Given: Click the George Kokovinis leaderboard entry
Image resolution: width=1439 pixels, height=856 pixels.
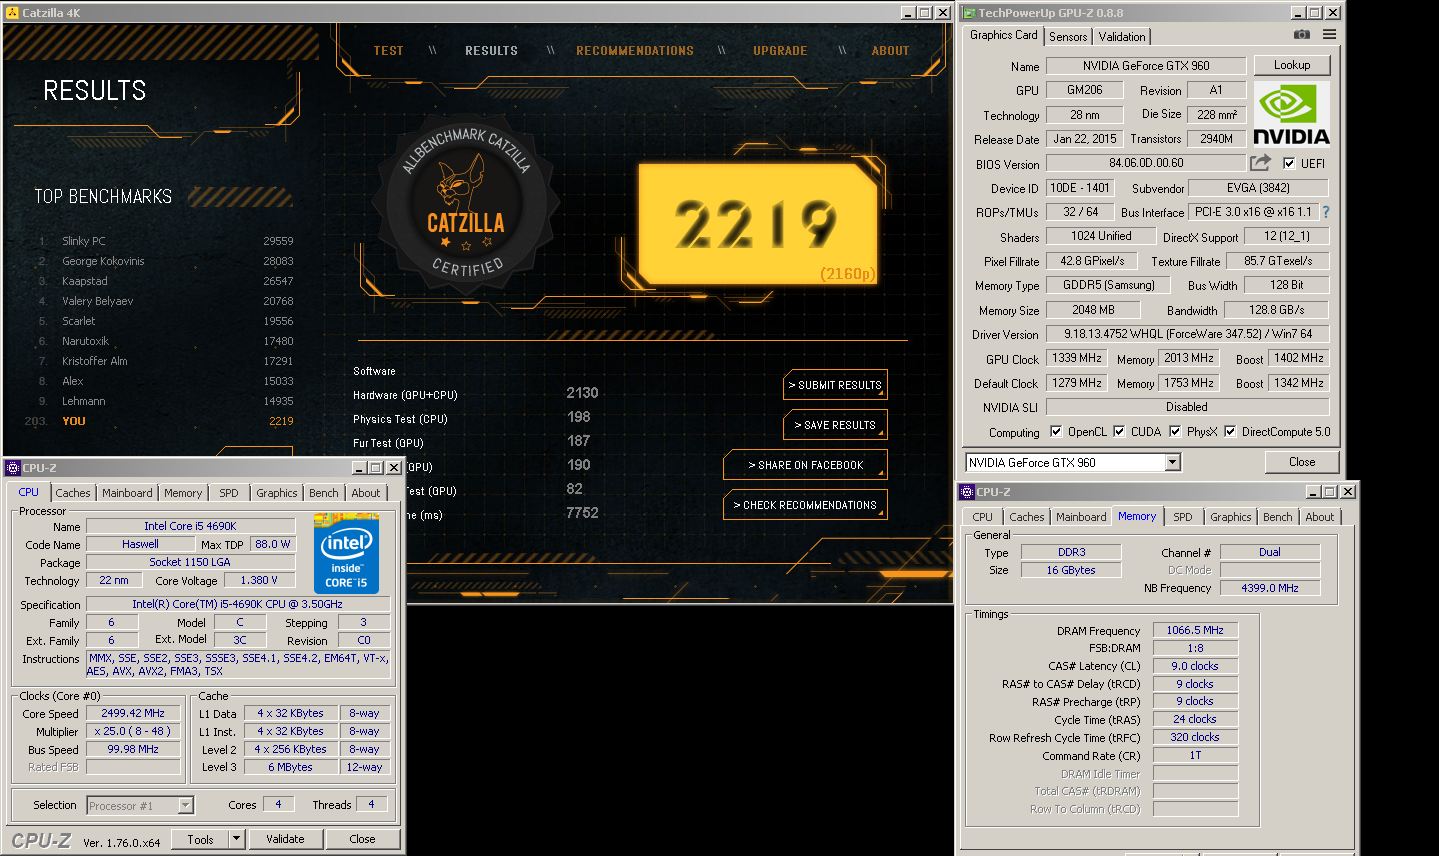Looking at the screenshot, I should click(165, 261).
